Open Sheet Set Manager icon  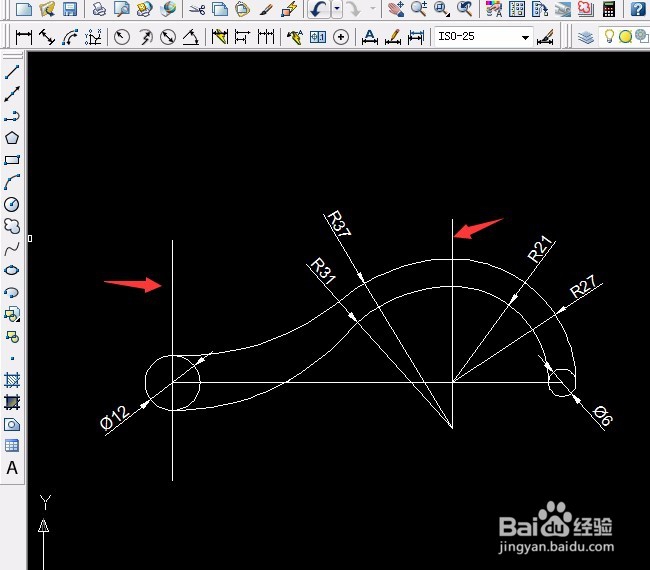pos(563,8)
